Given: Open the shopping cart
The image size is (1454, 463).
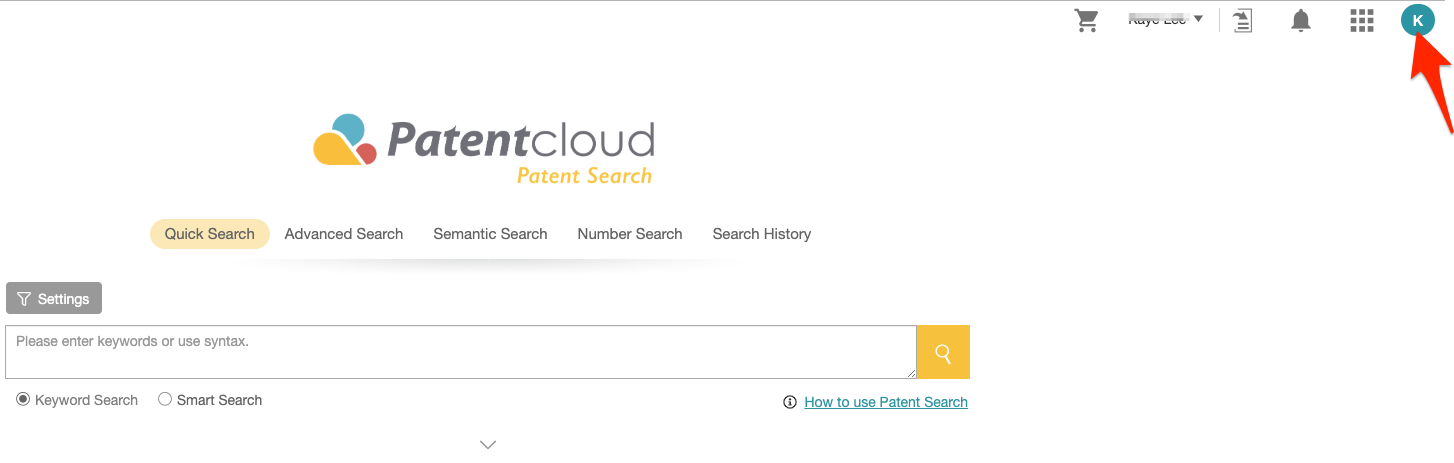Looking at the screenshot, I should click(1086, 20).
